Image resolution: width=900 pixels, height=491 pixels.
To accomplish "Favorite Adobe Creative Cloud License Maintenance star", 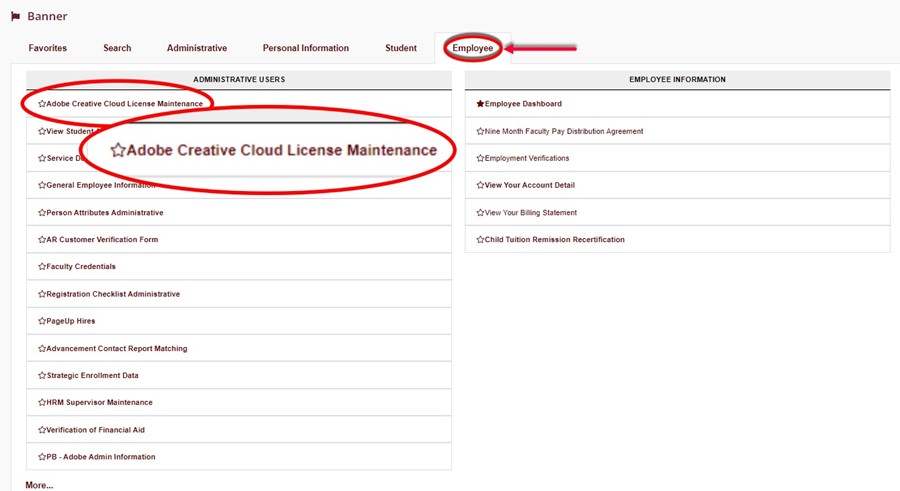I will (42, 104).
